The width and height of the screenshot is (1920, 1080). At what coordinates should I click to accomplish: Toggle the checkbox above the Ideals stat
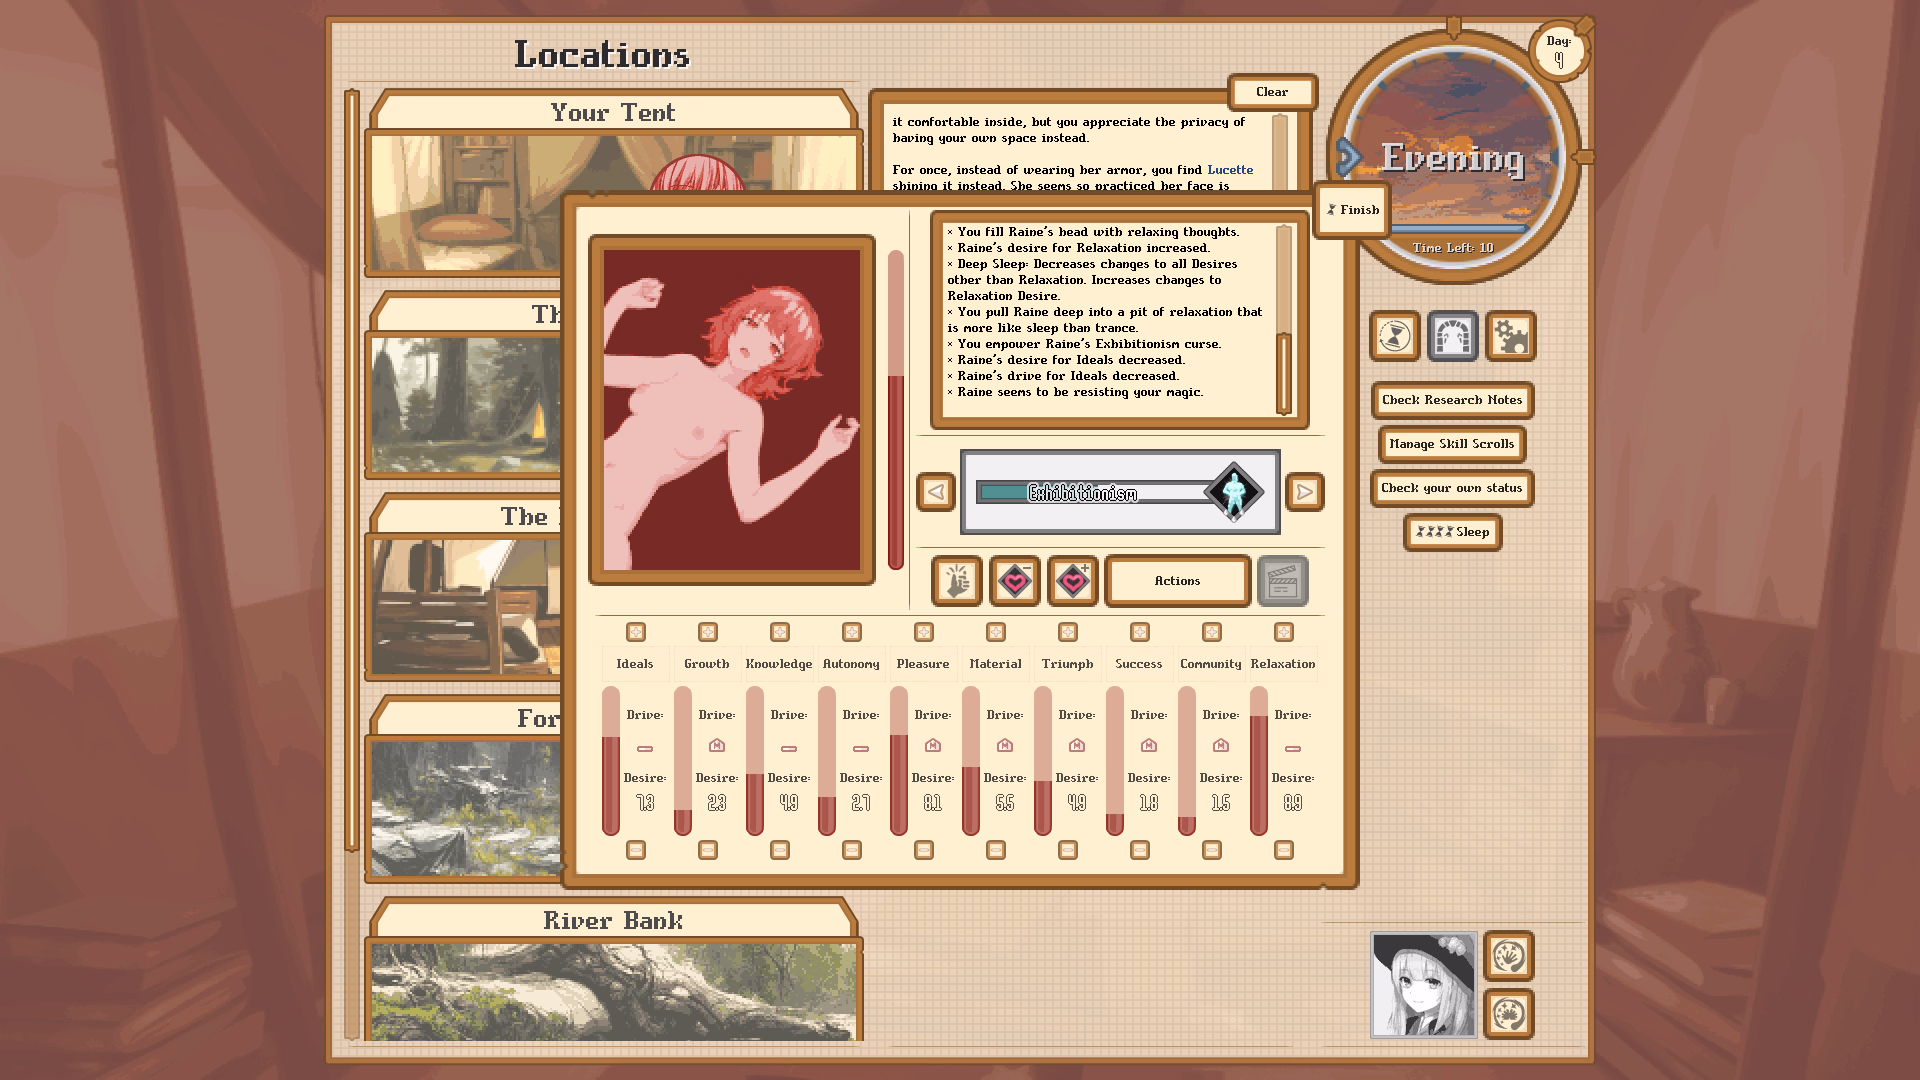[x=636, y=631]
